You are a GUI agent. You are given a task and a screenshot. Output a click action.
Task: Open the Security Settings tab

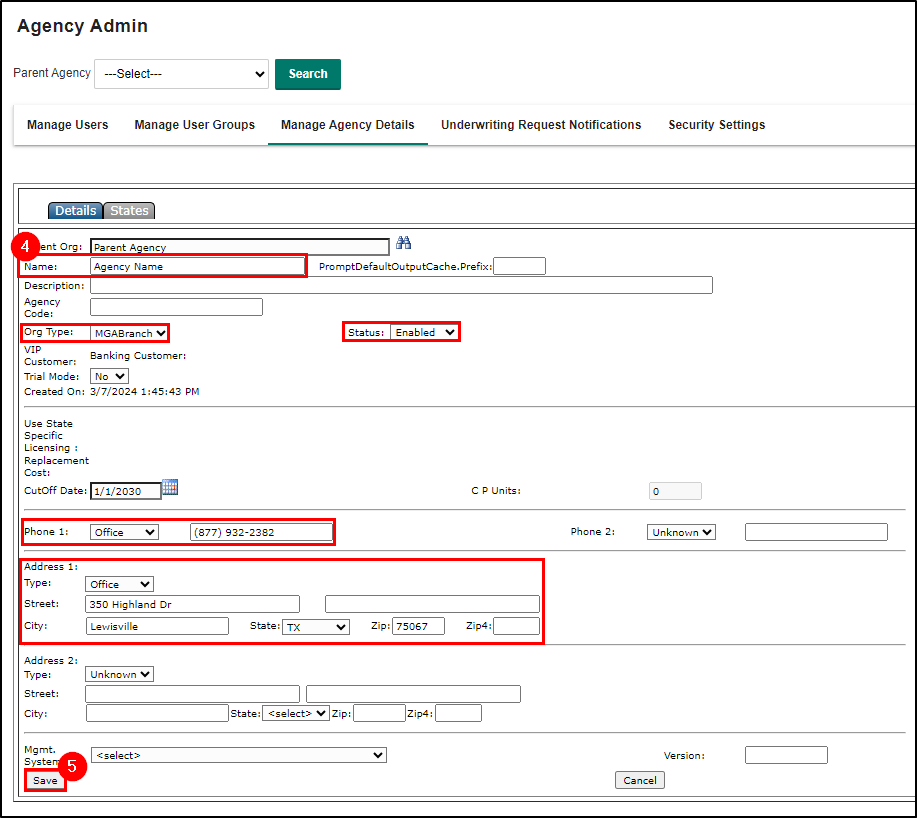(716, 125)
